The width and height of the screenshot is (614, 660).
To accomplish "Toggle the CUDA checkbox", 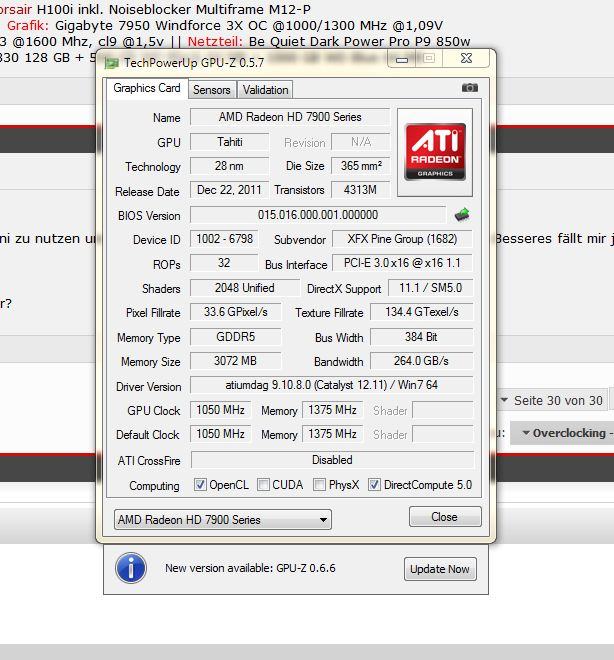I will (263, 484).
